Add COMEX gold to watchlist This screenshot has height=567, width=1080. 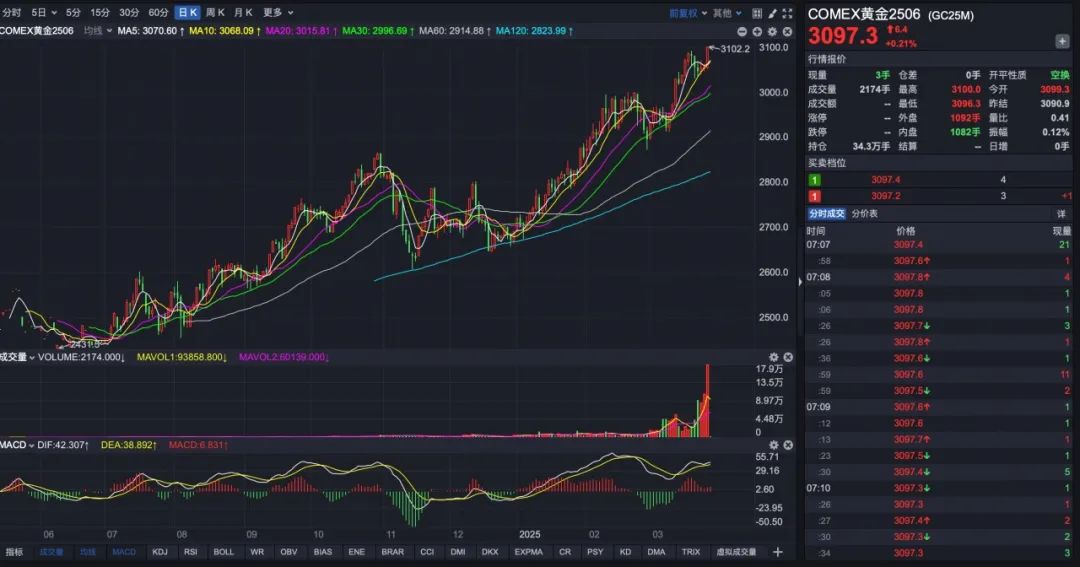tap(1062, 41)
